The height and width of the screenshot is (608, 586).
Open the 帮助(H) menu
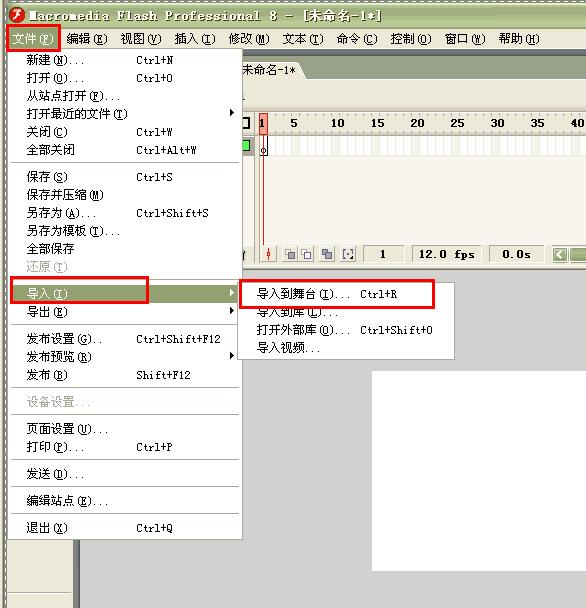[x=519, y=39]
